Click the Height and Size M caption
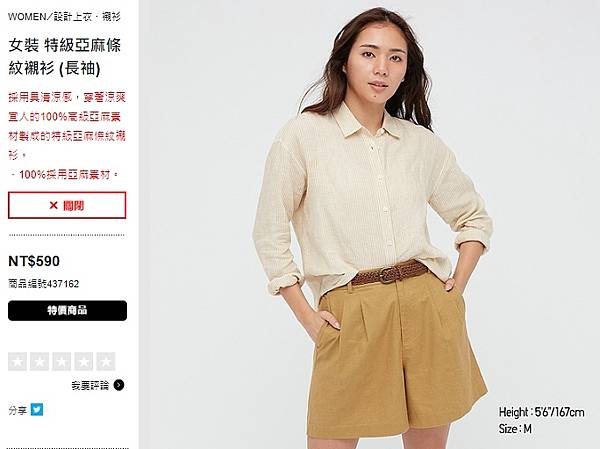This screenshot has width=600, height=449. [541, 420]
